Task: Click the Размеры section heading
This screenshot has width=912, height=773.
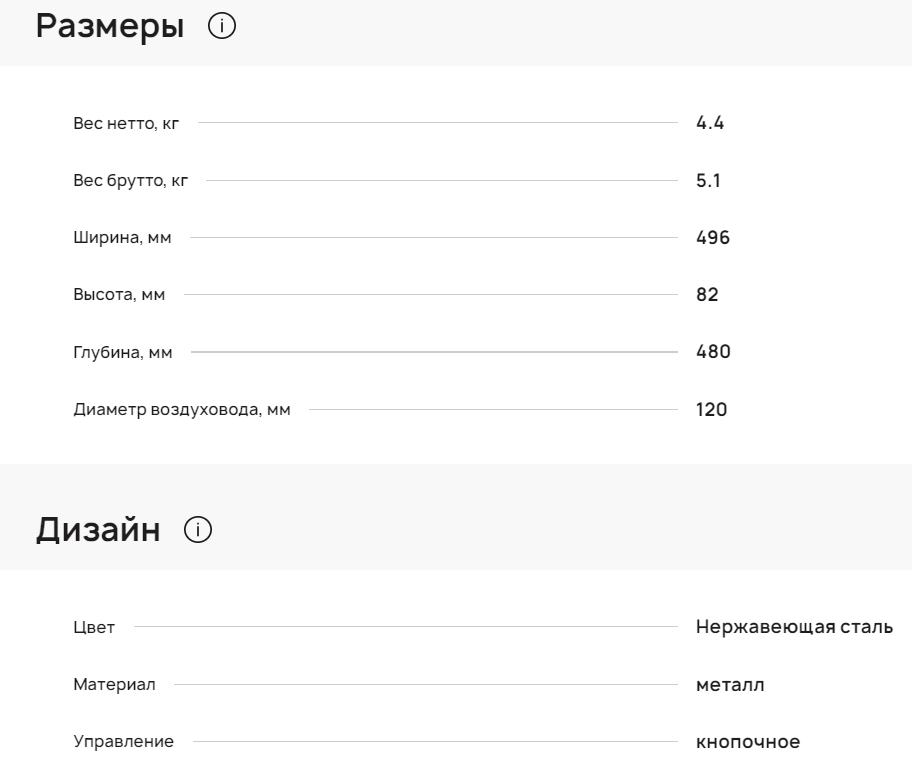Action: tap(110, 28)
